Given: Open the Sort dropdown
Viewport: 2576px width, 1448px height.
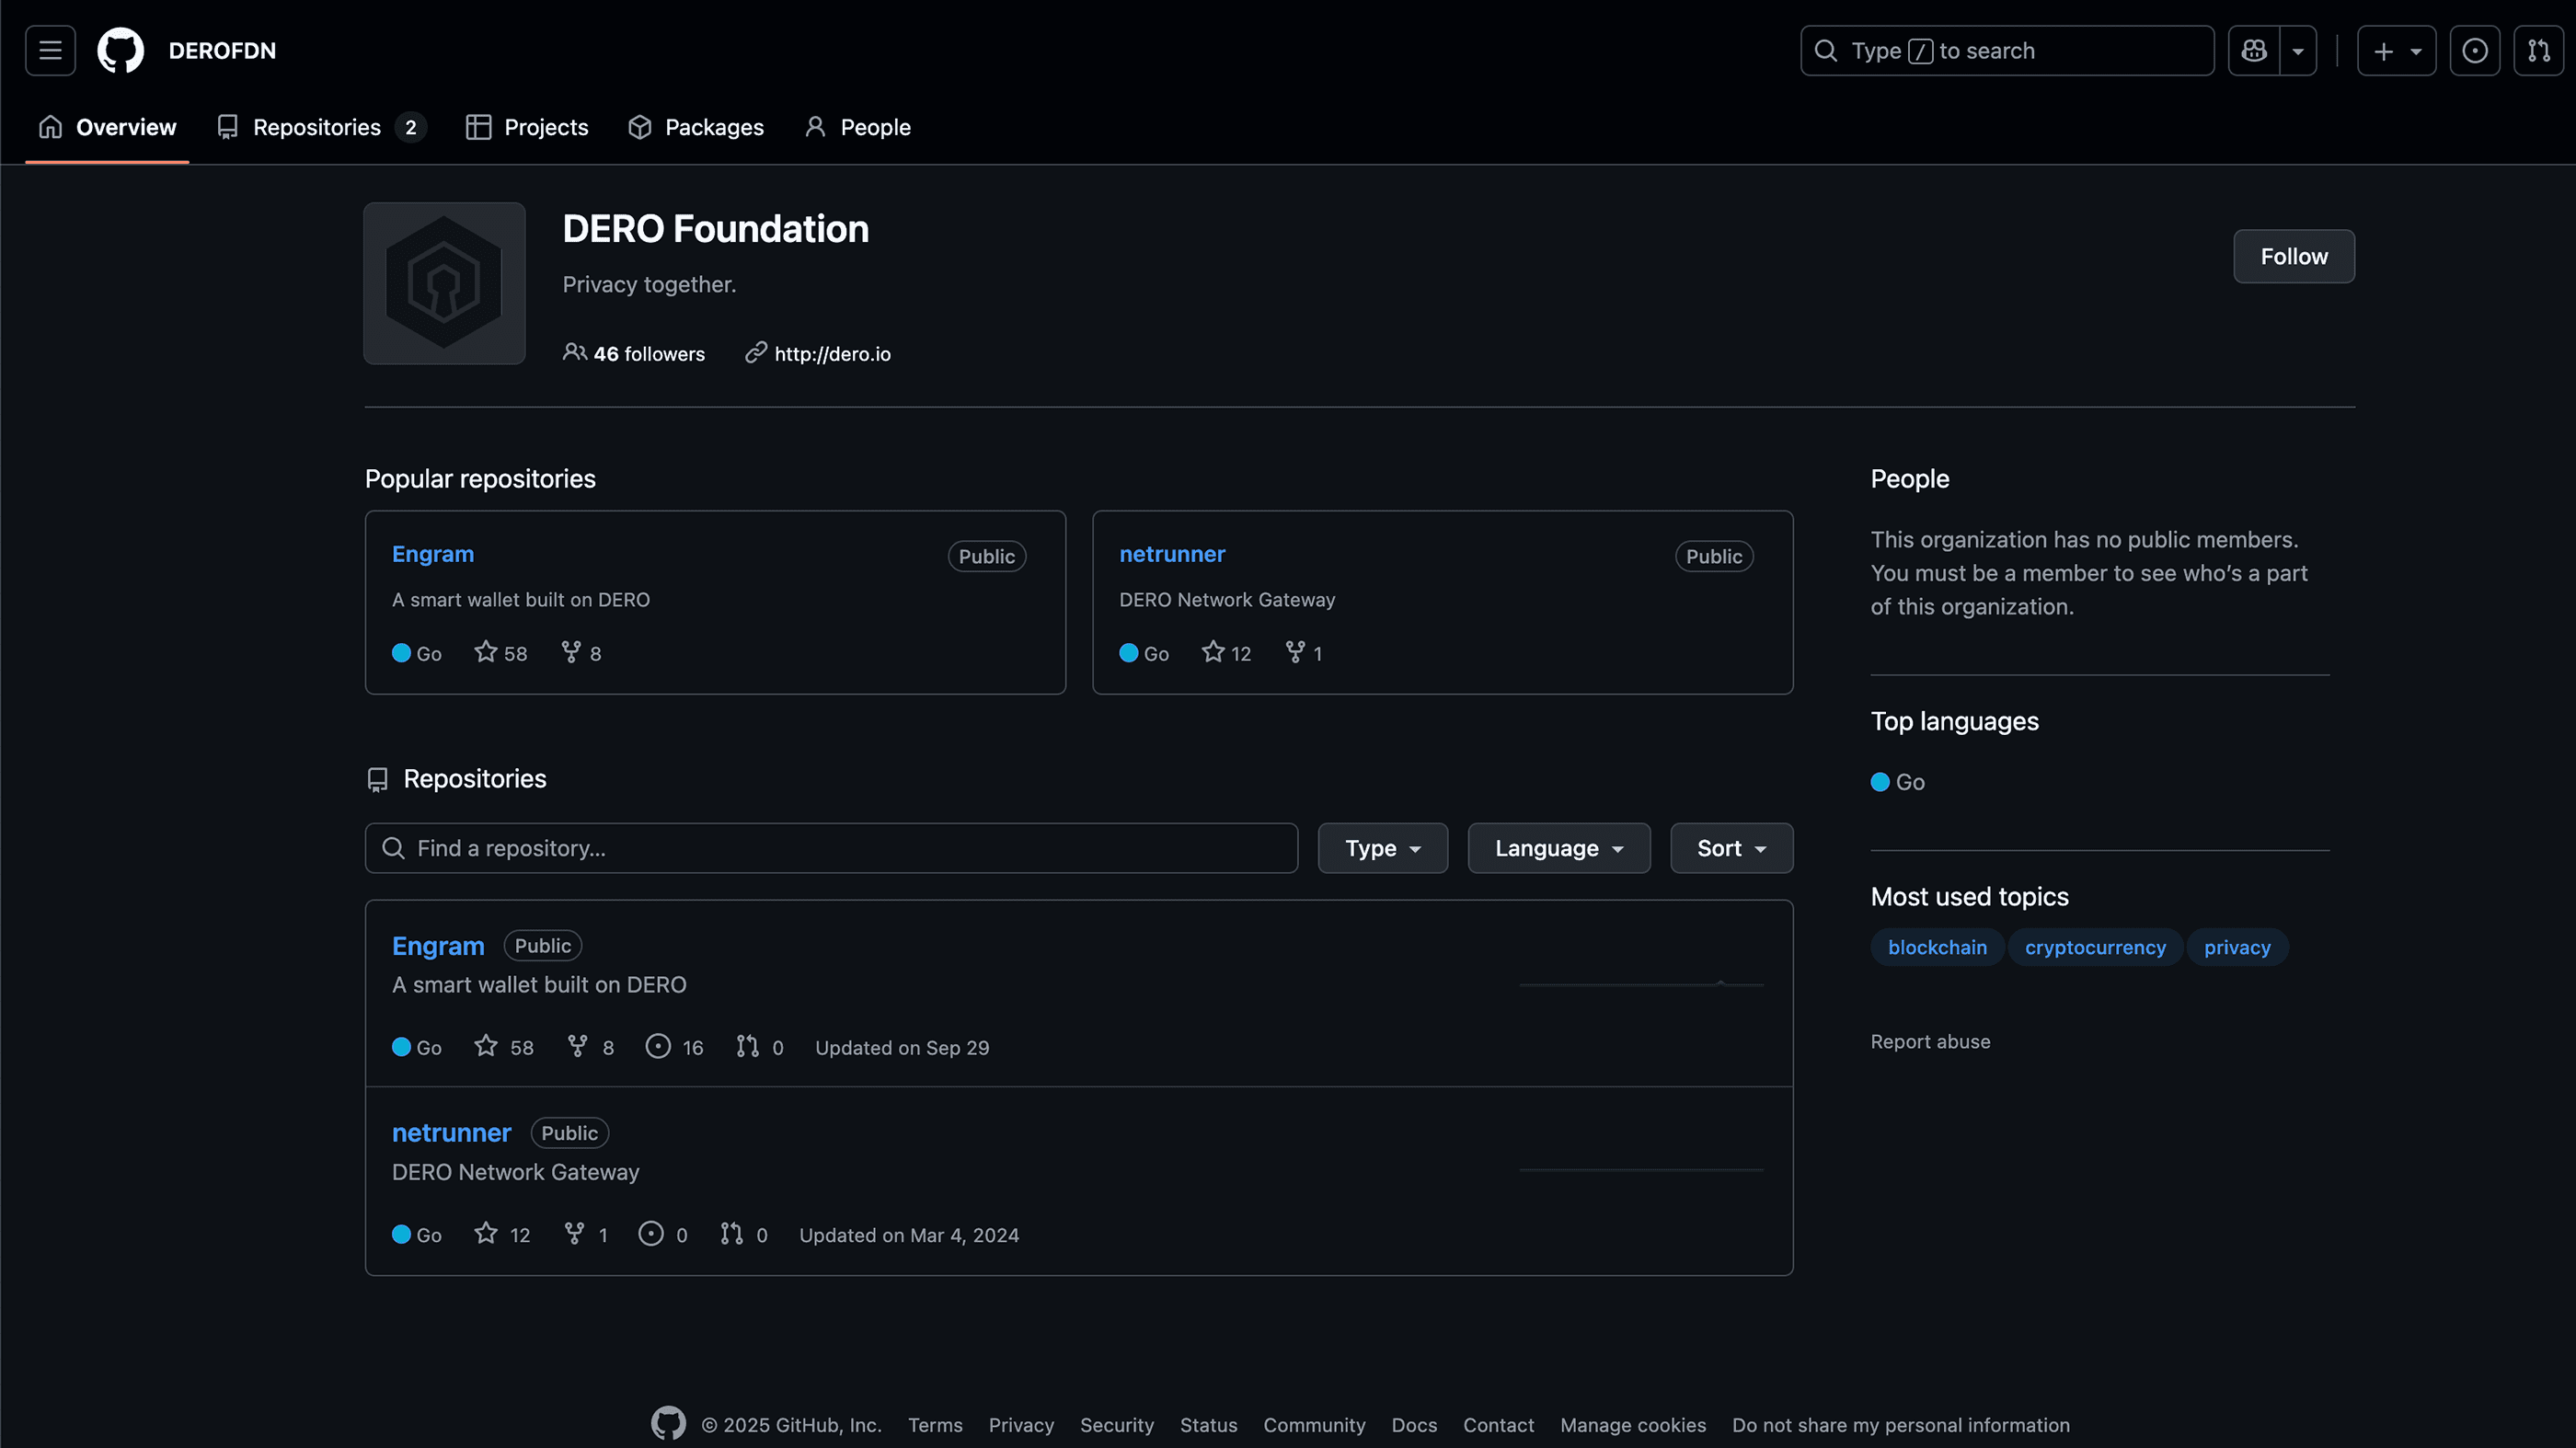Looking at the screenshot, I should click(x=1730, y=848).
